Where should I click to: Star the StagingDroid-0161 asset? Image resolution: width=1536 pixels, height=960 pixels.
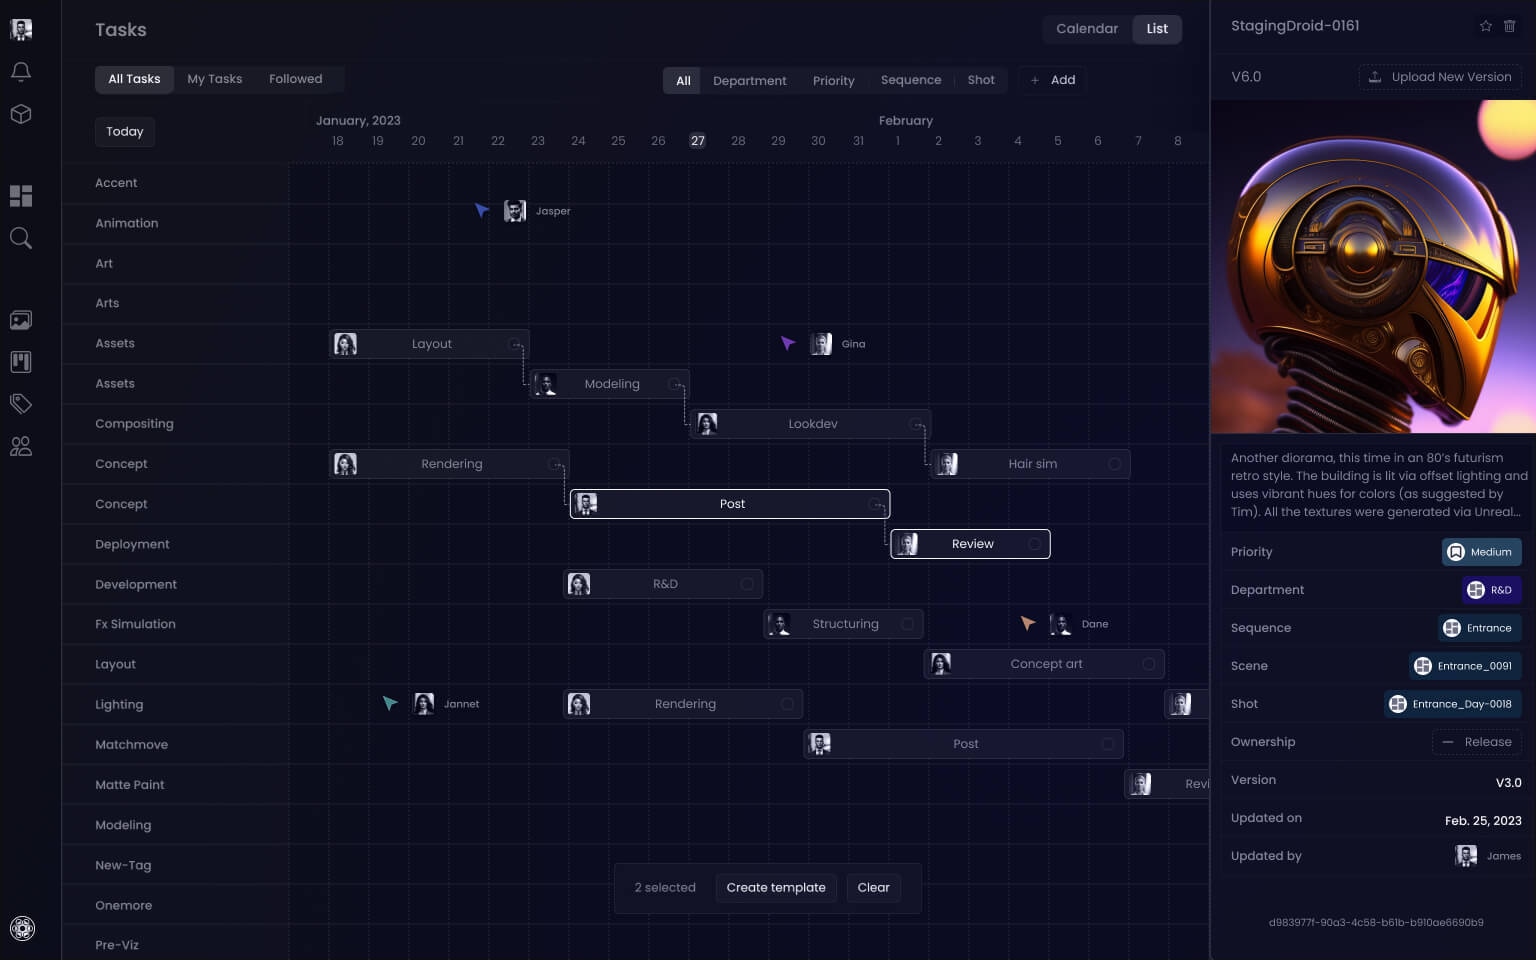[1485, 25]
